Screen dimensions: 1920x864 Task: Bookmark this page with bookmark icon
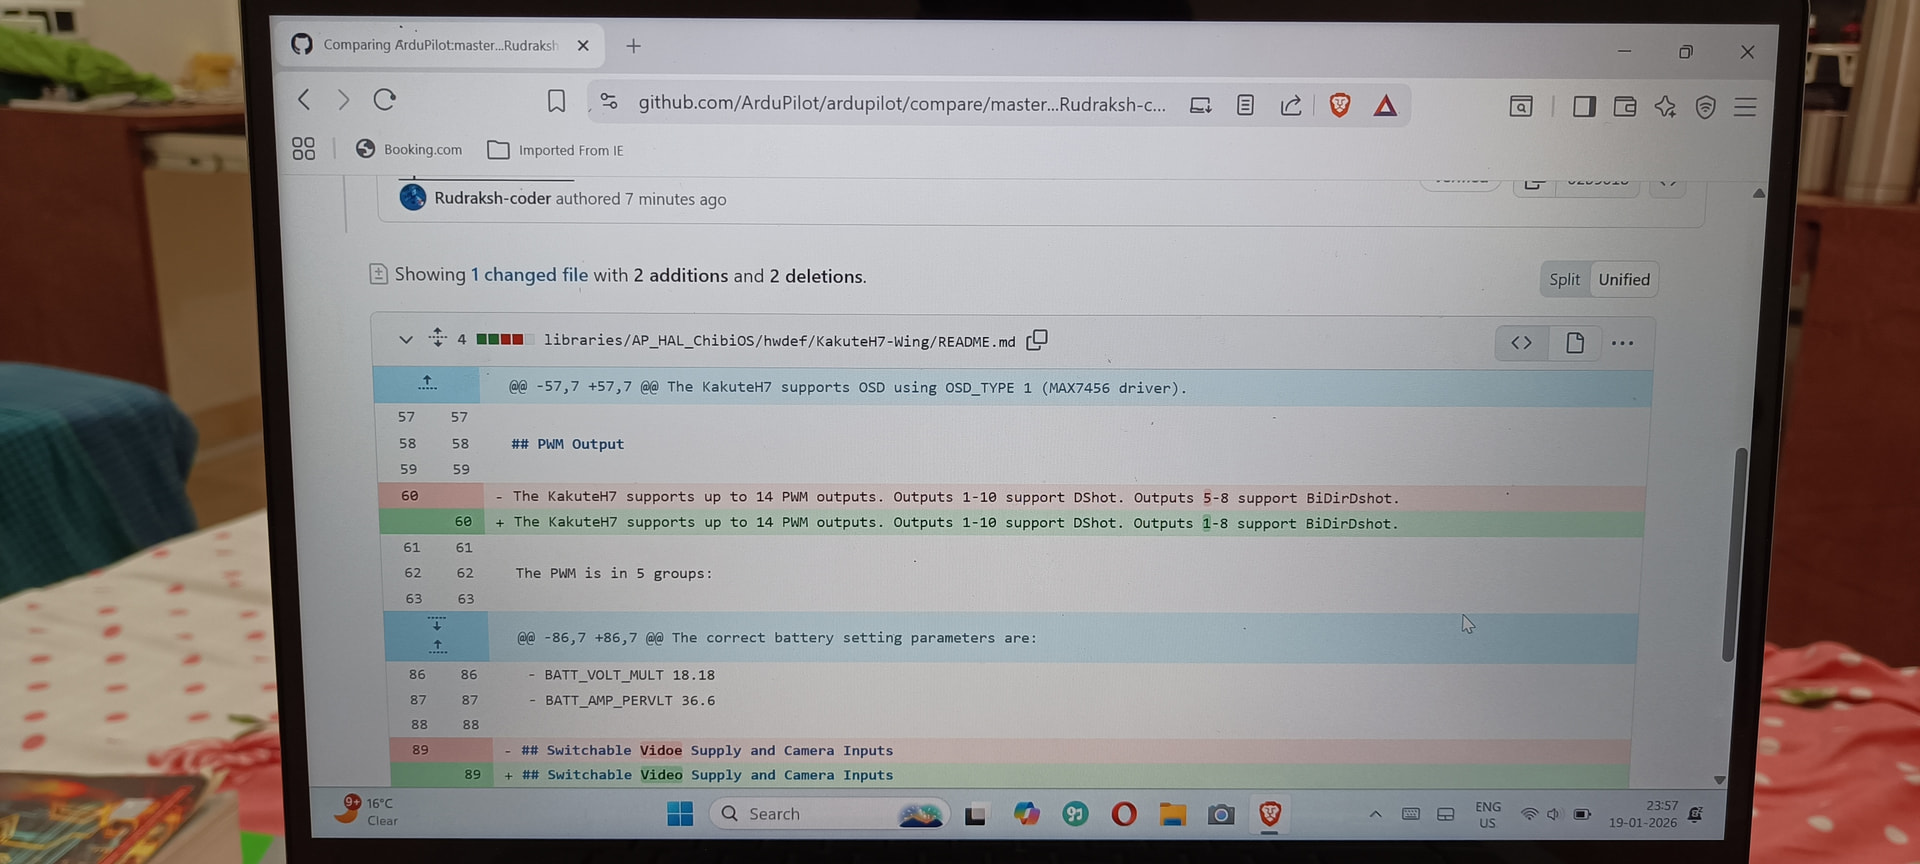pos(556,101)
